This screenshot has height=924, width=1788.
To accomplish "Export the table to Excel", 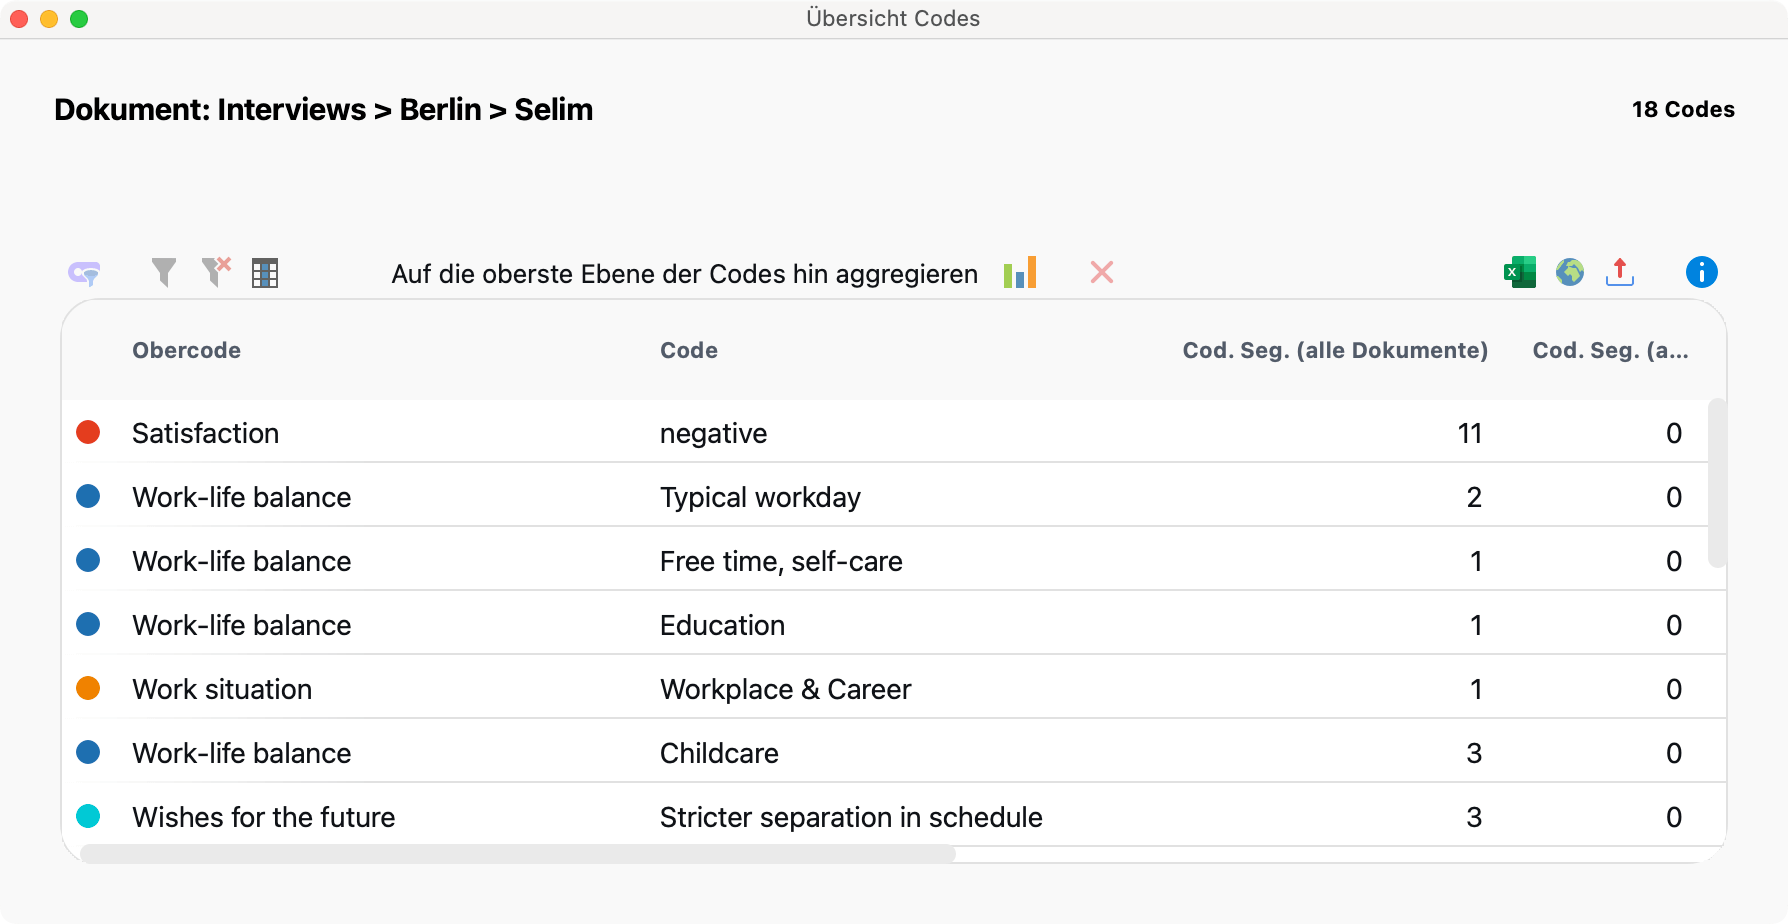I will tap(1519, 272).
